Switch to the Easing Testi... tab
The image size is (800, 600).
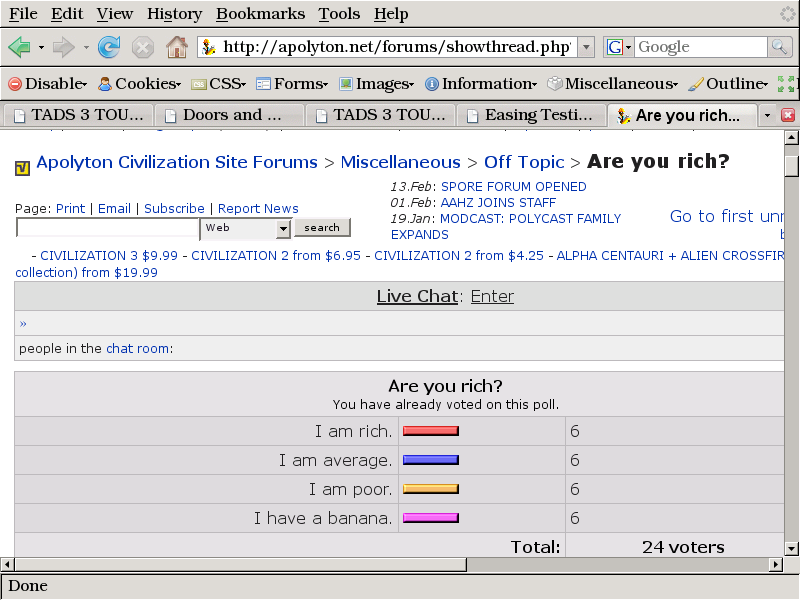pos(531,115)
